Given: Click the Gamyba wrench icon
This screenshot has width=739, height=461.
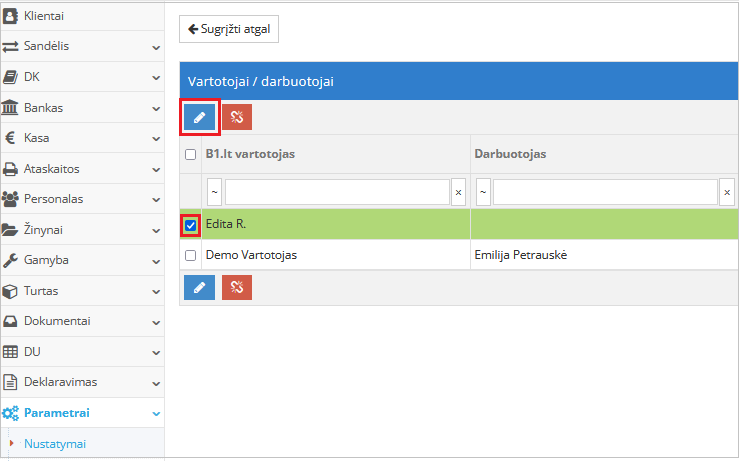Looking at the screenshot, I should (11, 260).
